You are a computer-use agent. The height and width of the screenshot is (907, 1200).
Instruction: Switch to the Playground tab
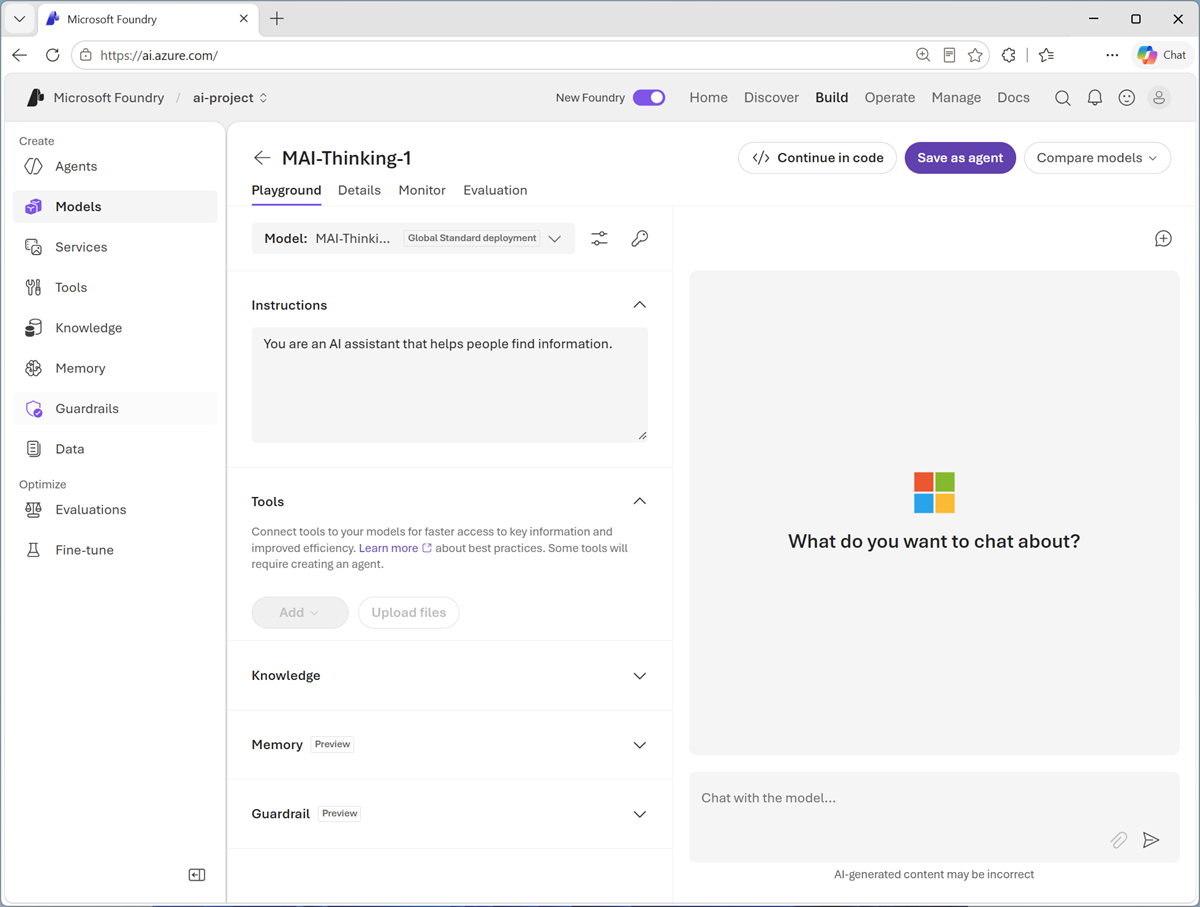click(x=286, y=190)
